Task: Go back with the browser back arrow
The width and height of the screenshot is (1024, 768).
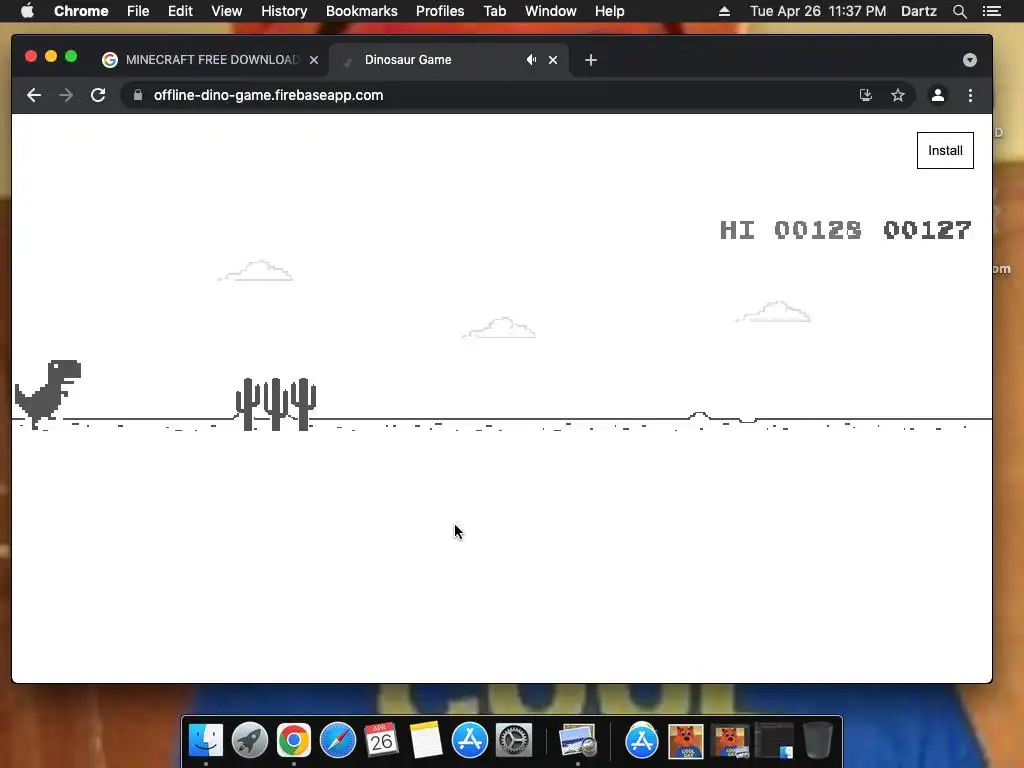Action: tap(34, 95)
